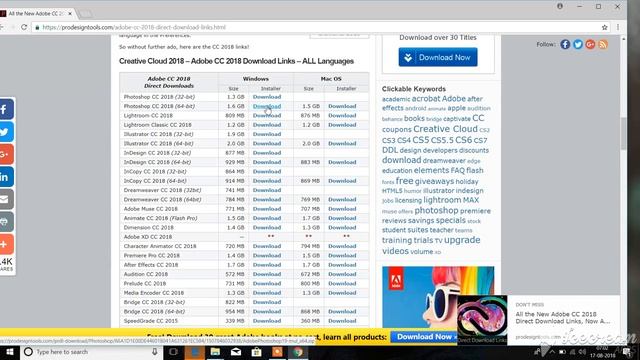Open a new browser tab

coord(85,14)
